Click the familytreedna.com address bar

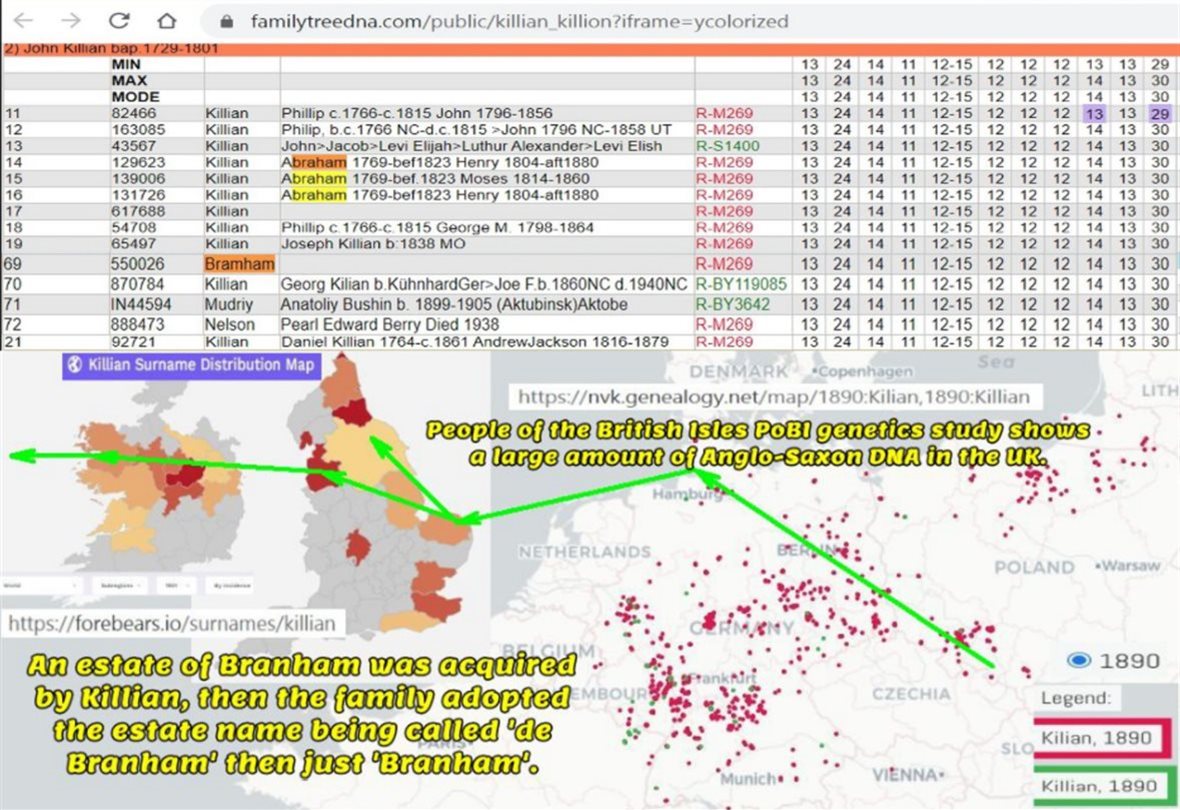(520, 21)
